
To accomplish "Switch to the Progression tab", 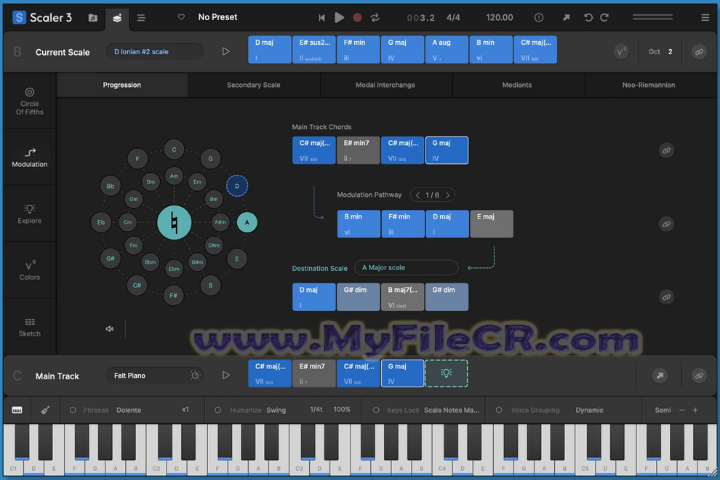I will [x=122, y=85].
